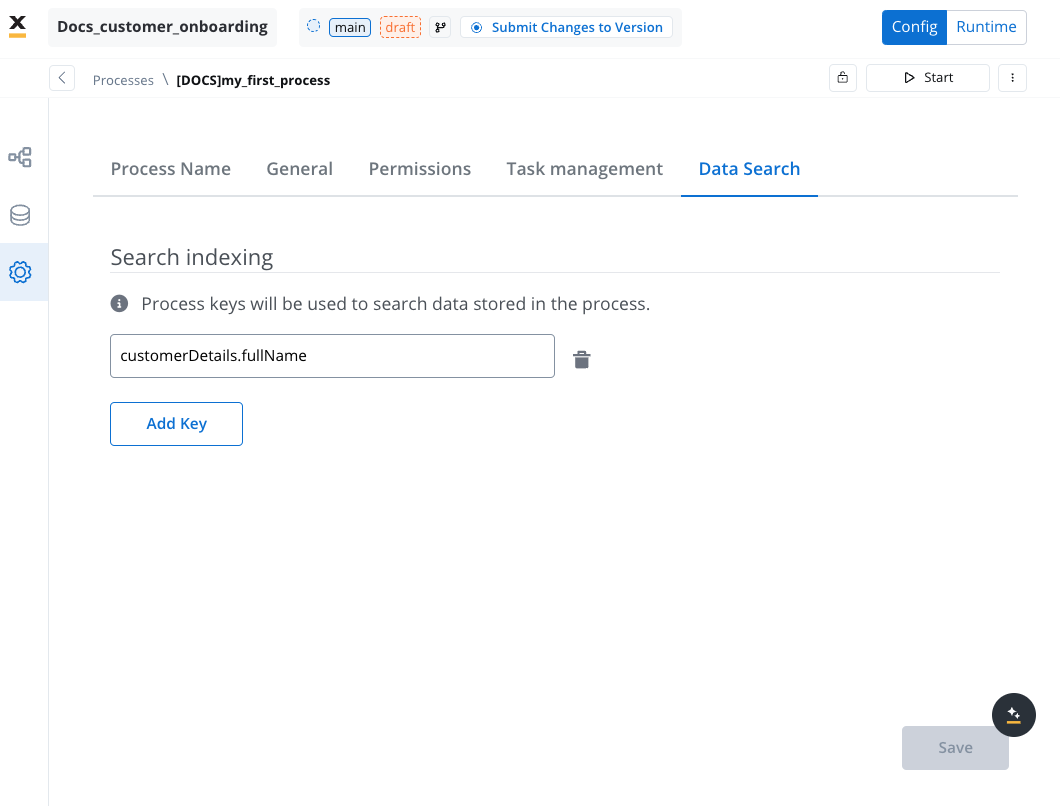The width and height of the screenshot is (1060, 806).
Task: Click the Add Key button
Action: 176,424
